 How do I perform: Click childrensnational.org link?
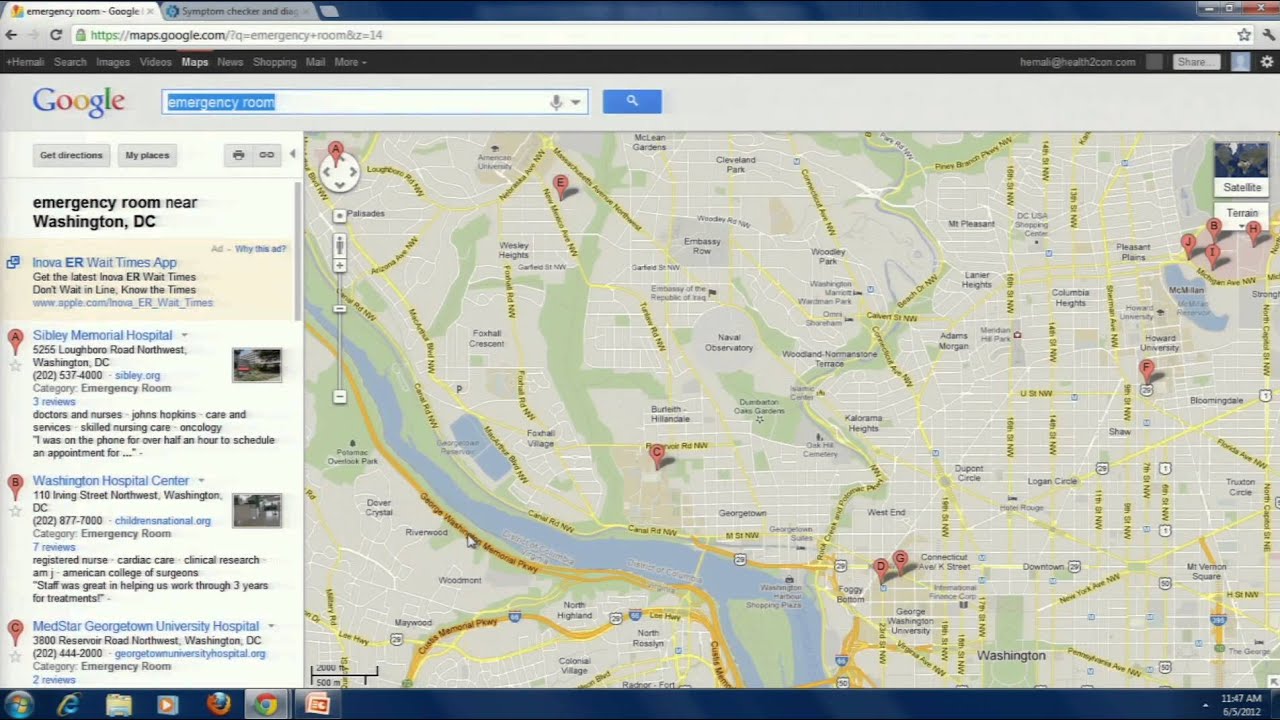coord(163,521)
